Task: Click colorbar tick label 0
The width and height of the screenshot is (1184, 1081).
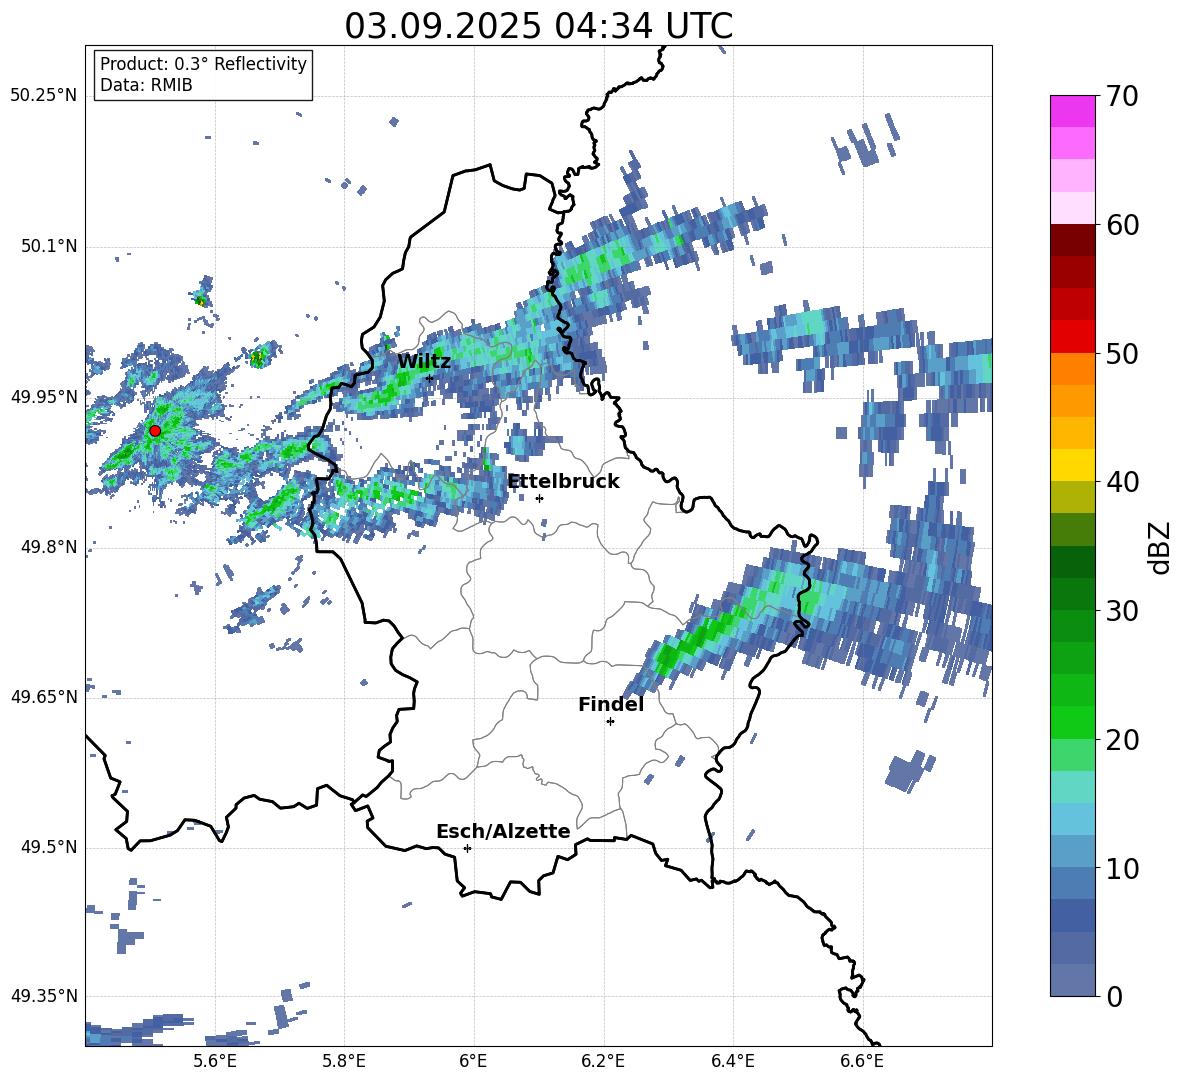Action: pyautogui.click(x=1115, y=996)
